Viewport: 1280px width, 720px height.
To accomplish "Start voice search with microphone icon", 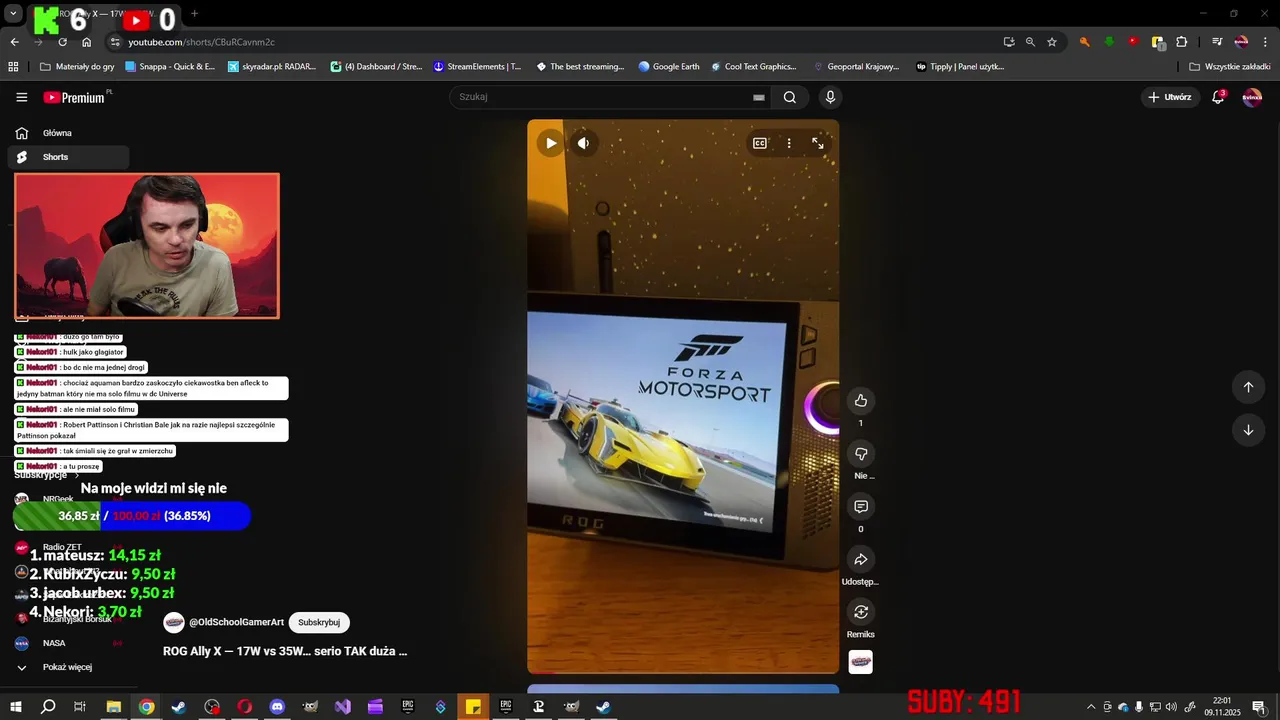I will 830,97.
